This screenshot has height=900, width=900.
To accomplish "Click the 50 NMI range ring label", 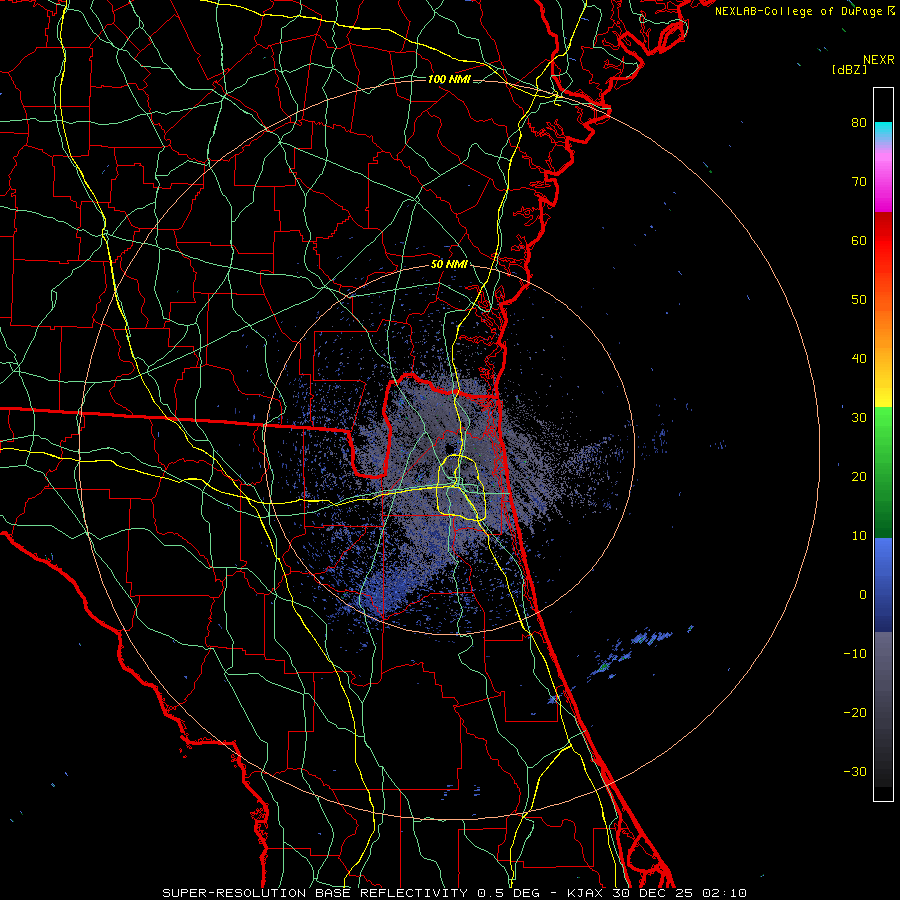I will [x=449, y=265].
